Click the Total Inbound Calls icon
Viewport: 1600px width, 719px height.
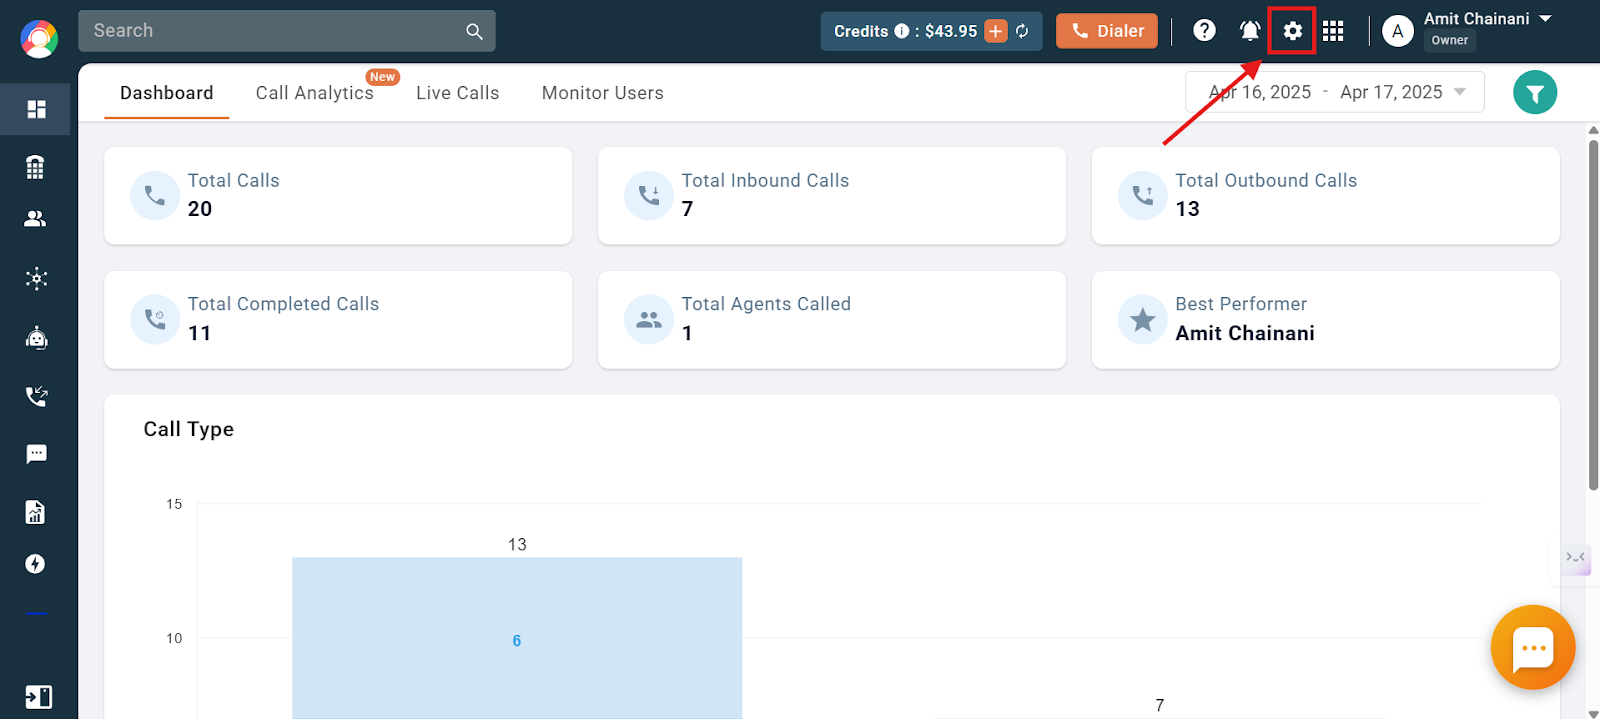(649, 195)
